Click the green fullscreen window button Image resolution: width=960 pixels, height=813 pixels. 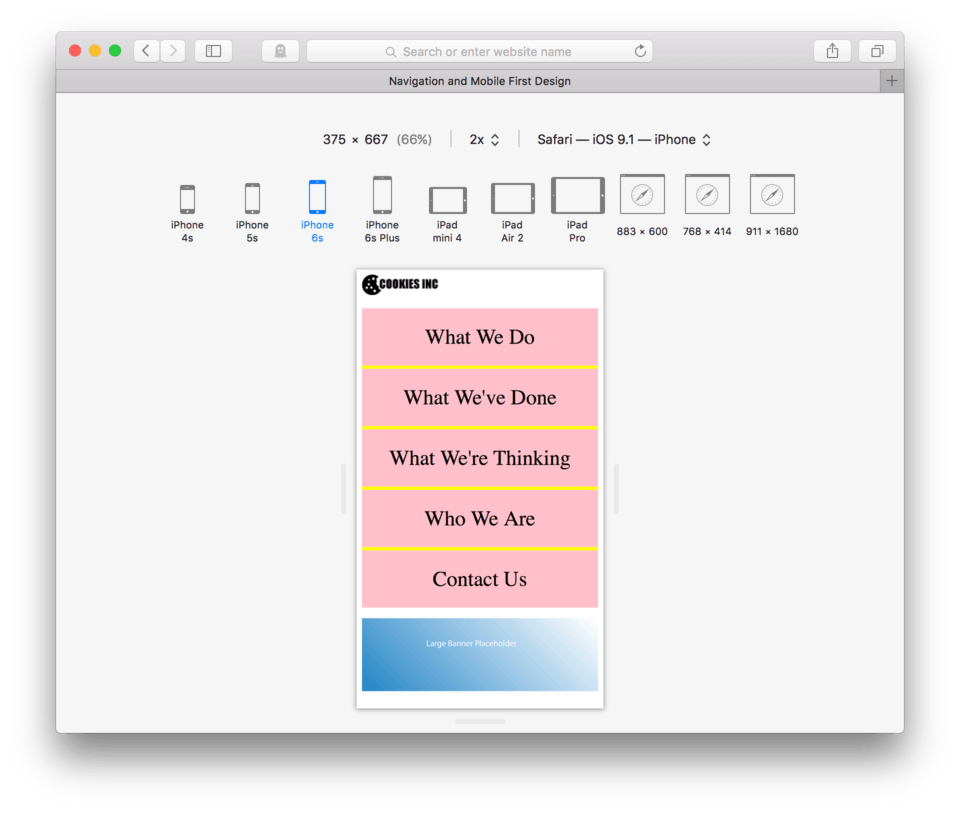tap(115, 50)
